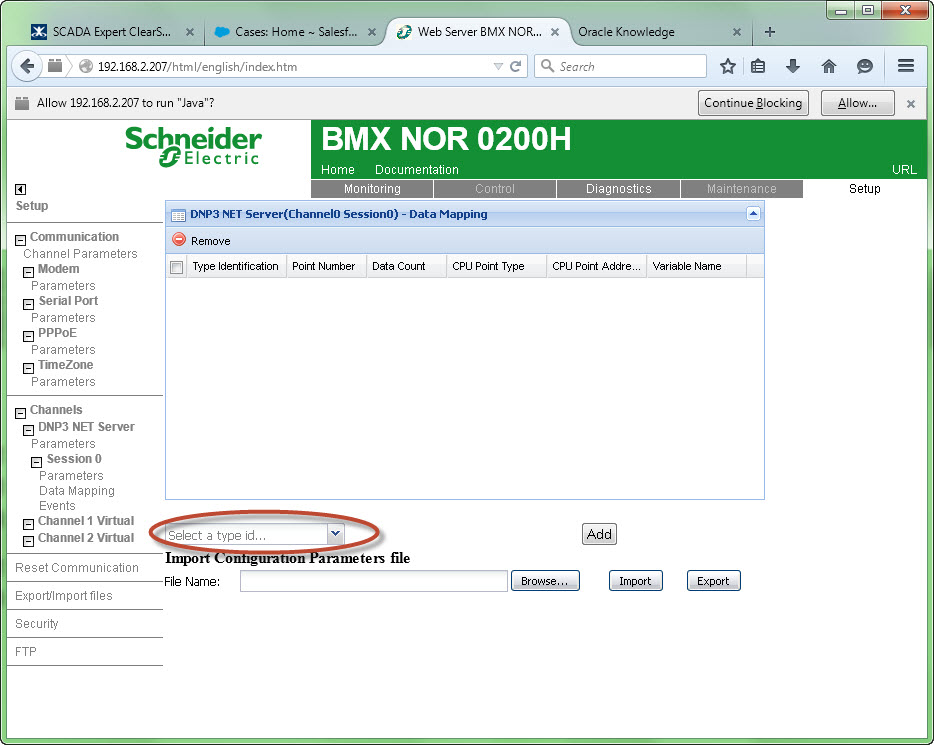Screen dimensions: 934x745
Task: Collapse the left Setup sidebar arrow
Action: point(20,189)
